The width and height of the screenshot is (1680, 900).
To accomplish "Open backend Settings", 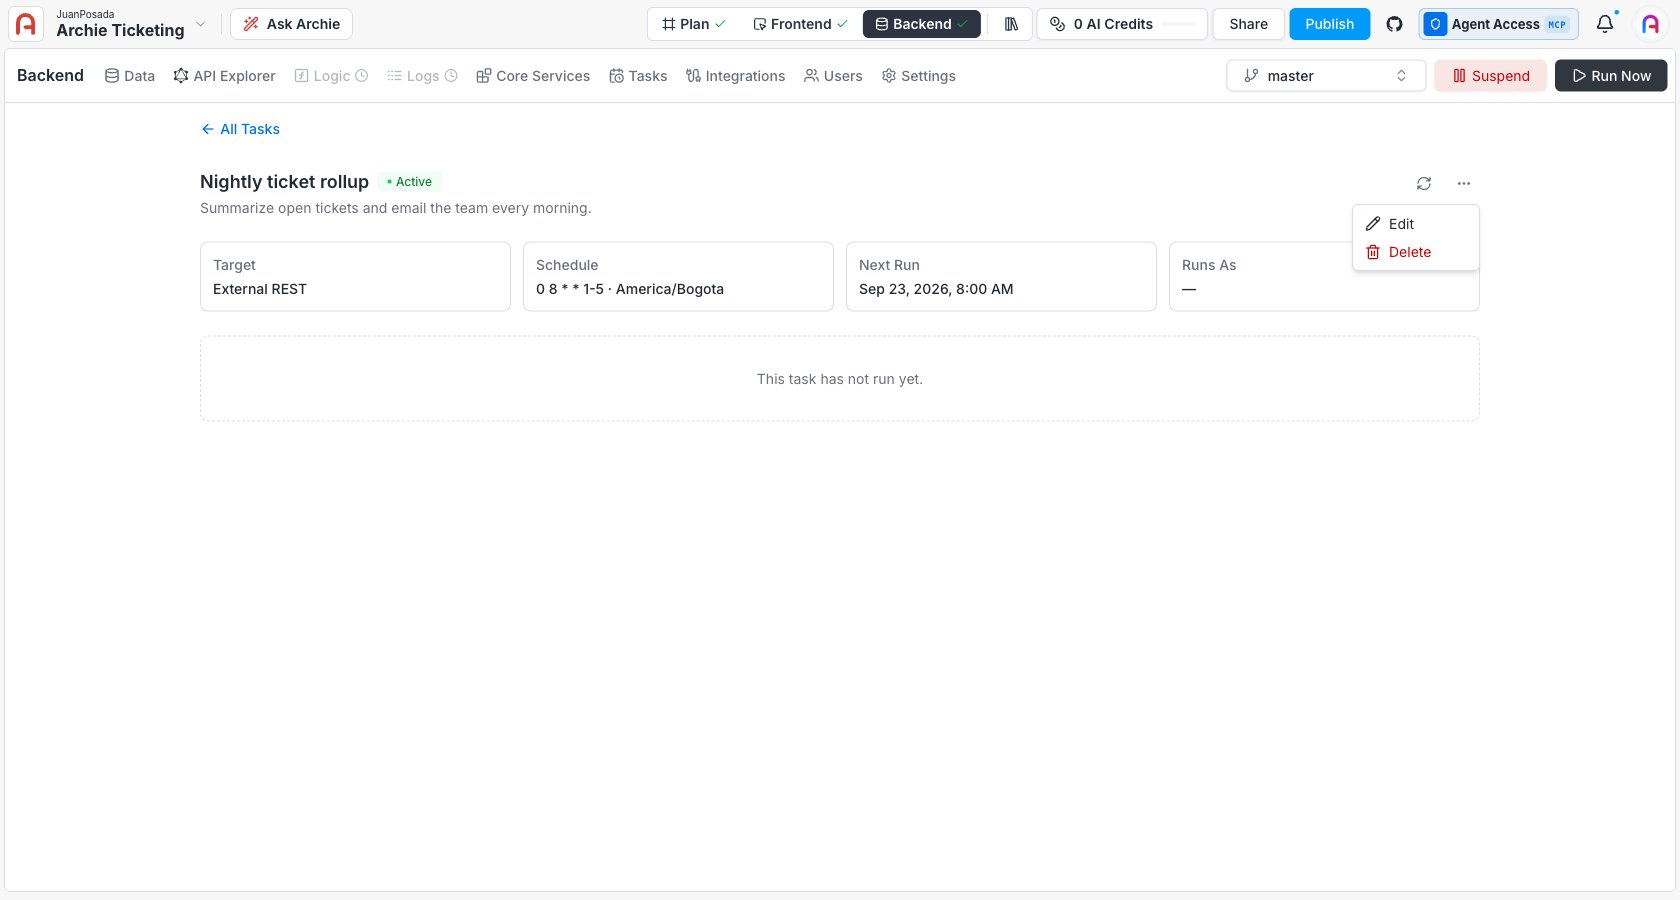I will tap(918, 76).
